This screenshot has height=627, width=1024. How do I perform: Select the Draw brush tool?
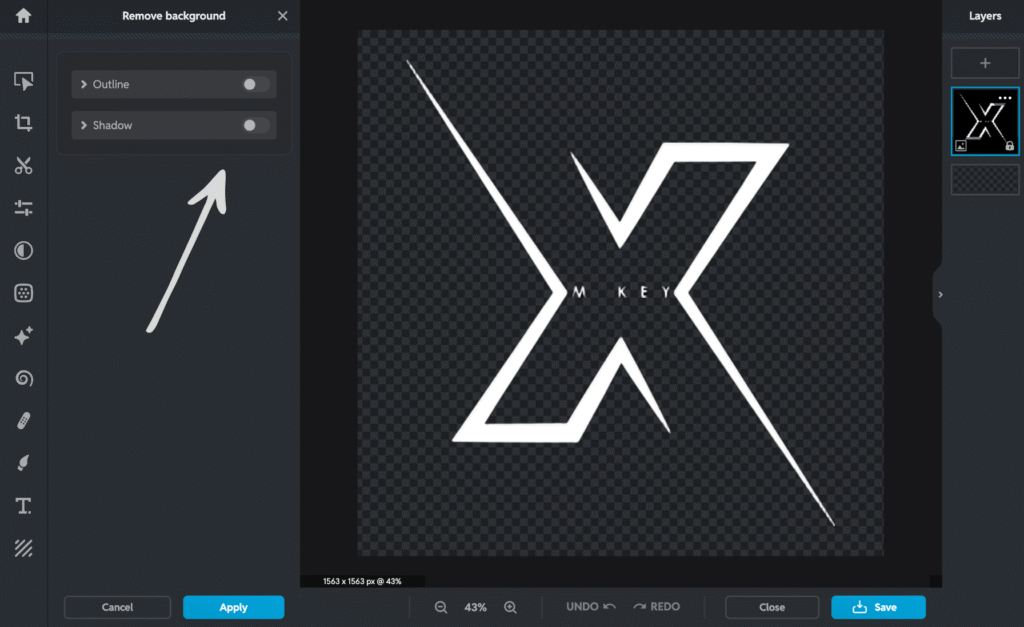tap(24, 463)
